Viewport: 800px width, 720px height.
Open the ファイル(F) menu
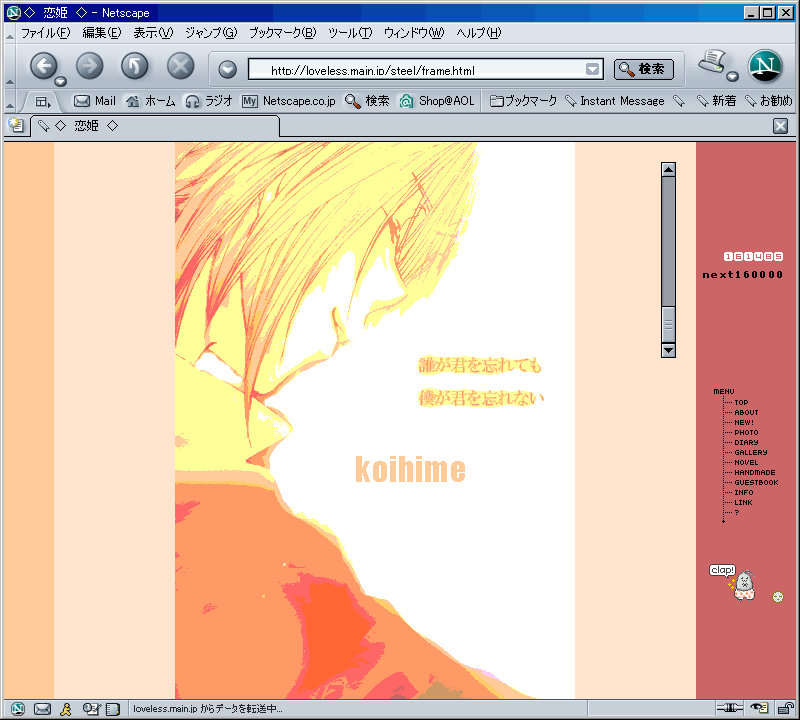(x=45, y=33)
